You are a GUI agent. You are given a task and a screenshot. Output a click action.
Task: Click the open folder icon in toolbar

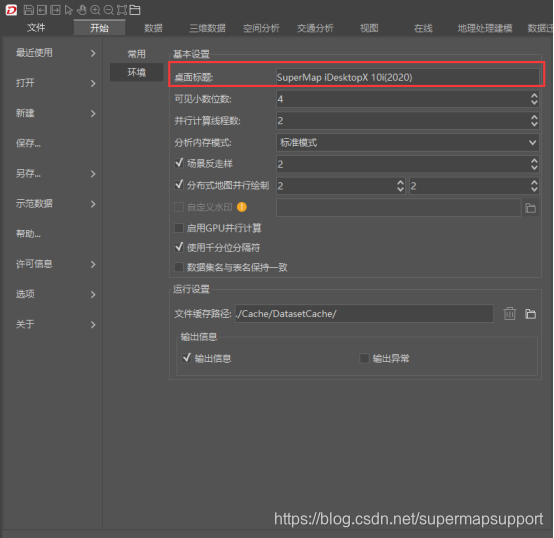tap(135, 10)
